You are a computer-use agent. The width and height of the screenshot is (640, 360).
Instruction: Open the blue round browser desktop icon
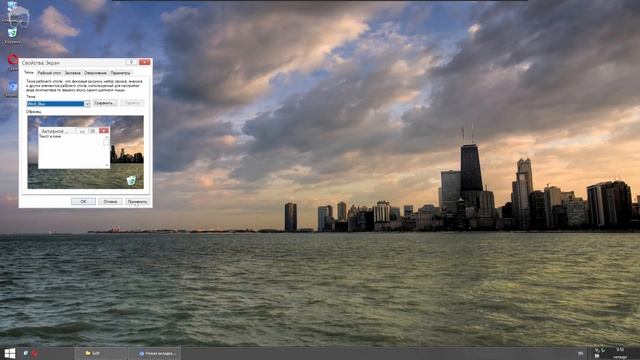pyautogui.click(x=13, y=86)
